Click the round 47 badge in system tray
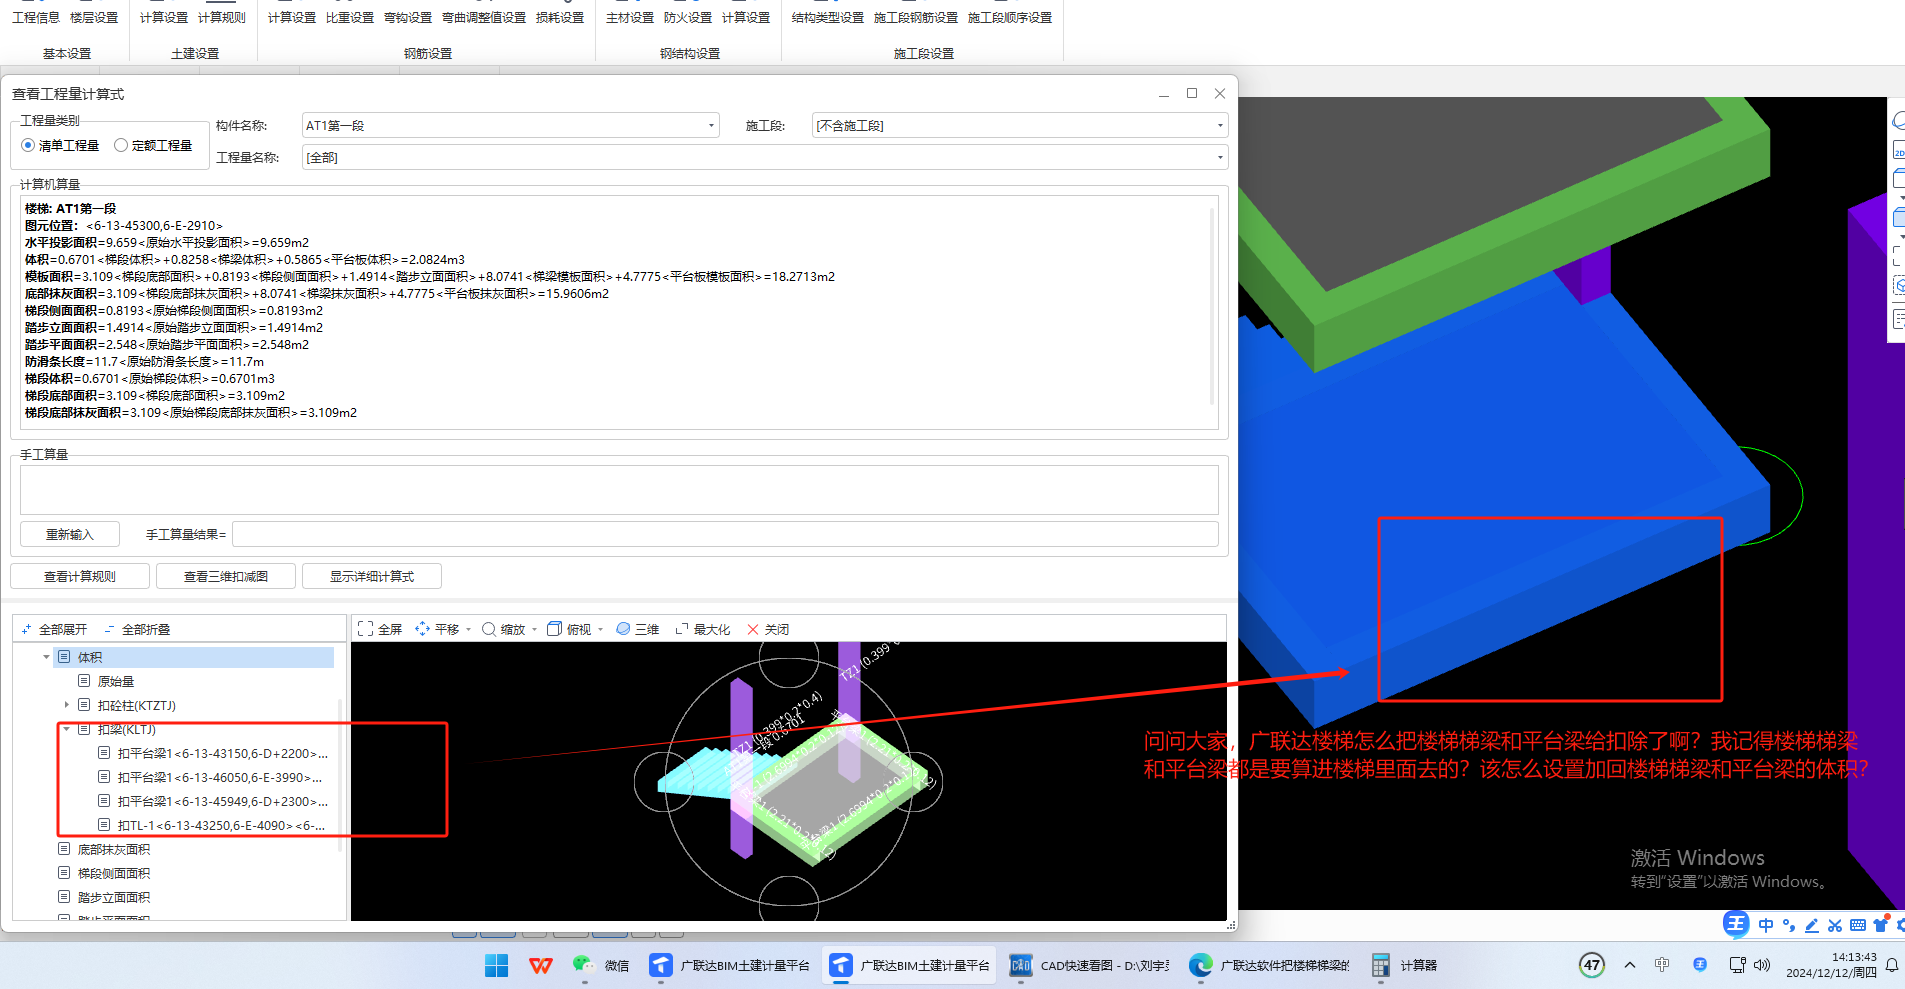Image resolution: width=1905 pixels, height=989 pixels. (1592, 965)
